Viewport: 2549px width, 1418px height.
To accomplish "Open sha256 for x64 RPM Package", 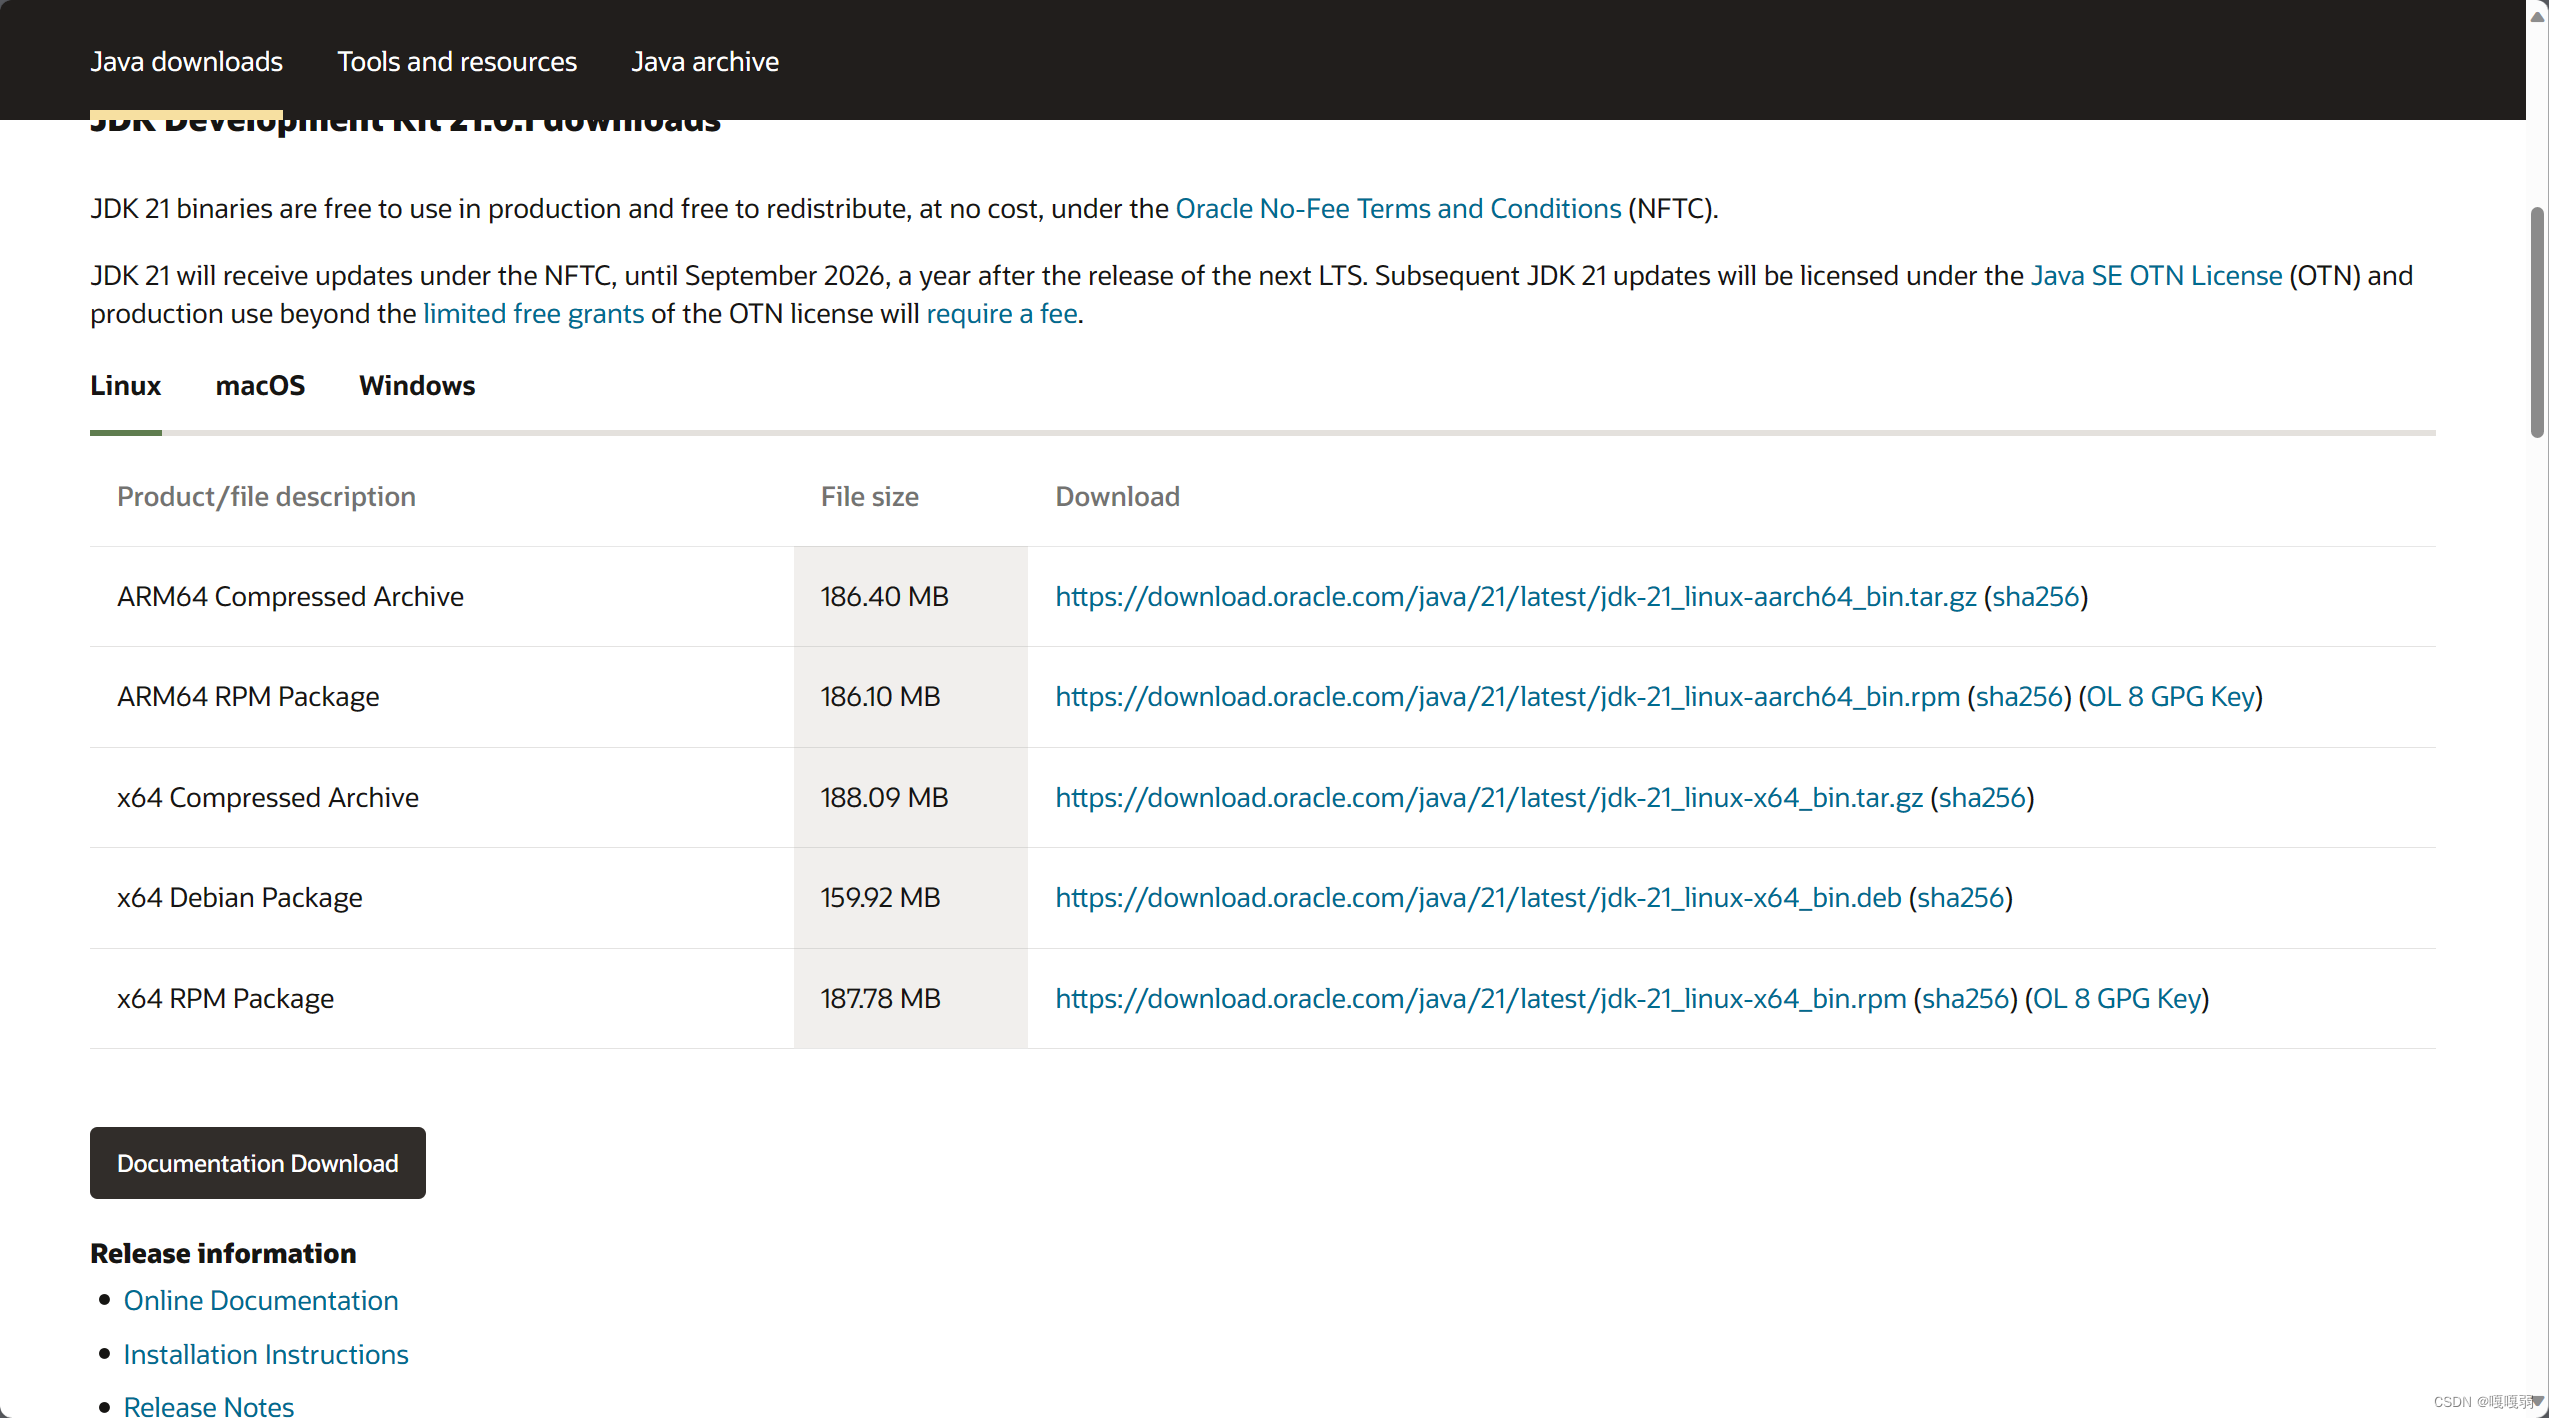I will tap(1965, 999).
